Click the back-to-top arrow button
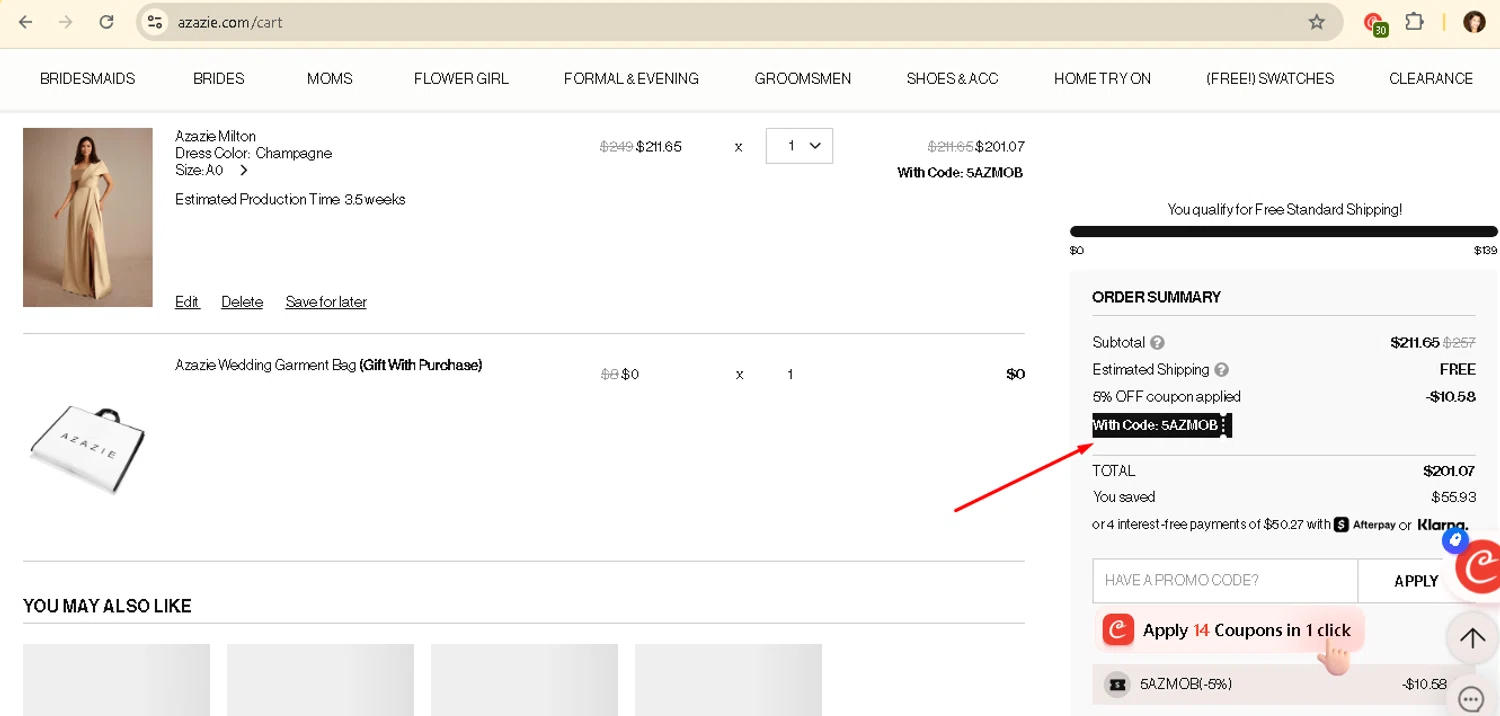 pos(1471,638)
